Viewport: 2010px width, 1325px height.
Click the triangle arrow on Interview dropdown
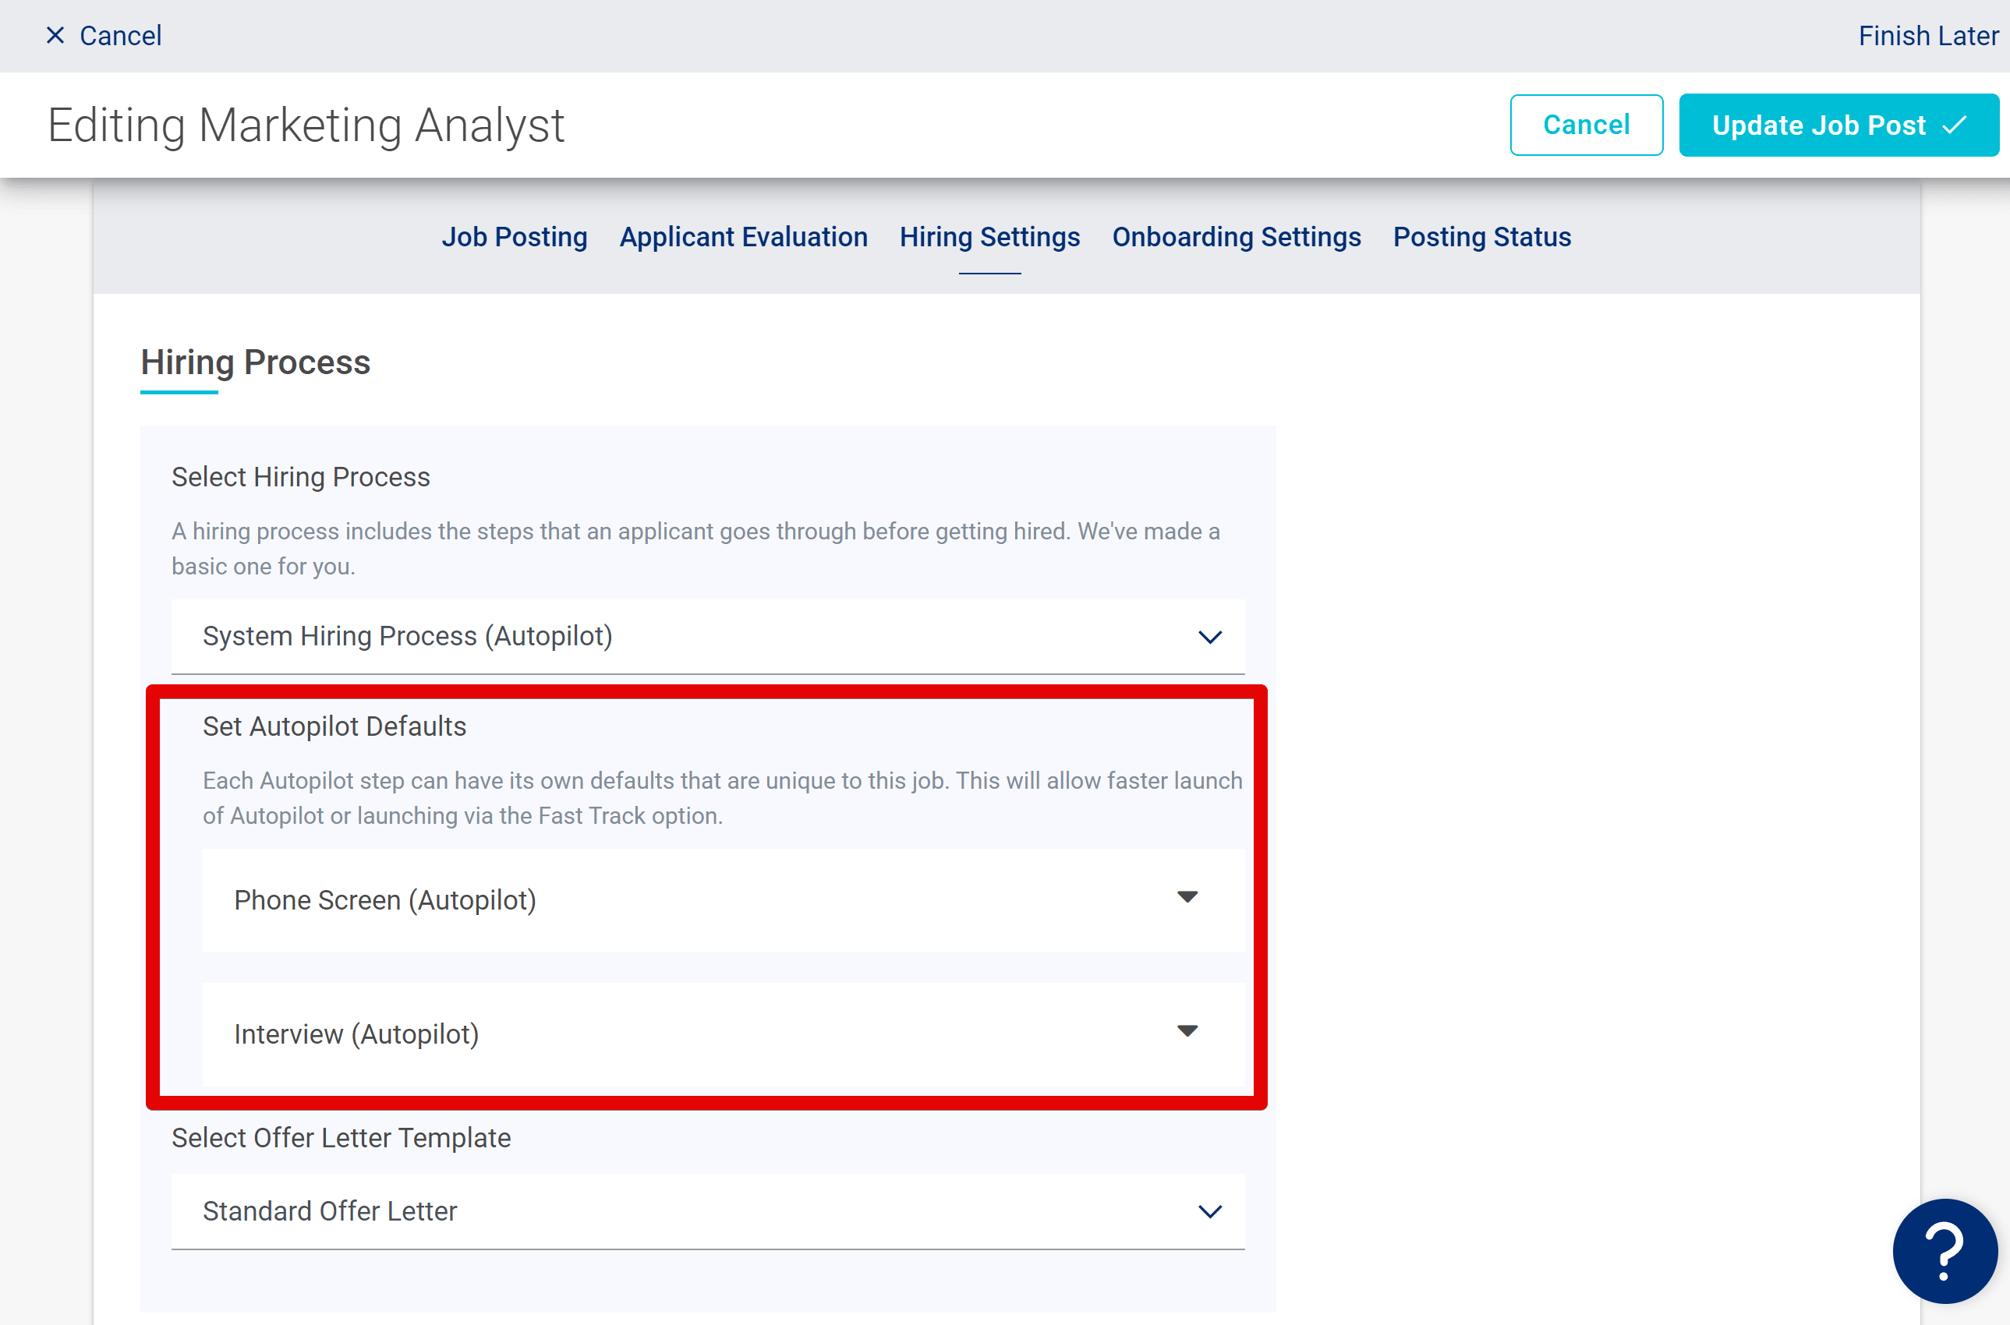click(x=1188, y=1031)
